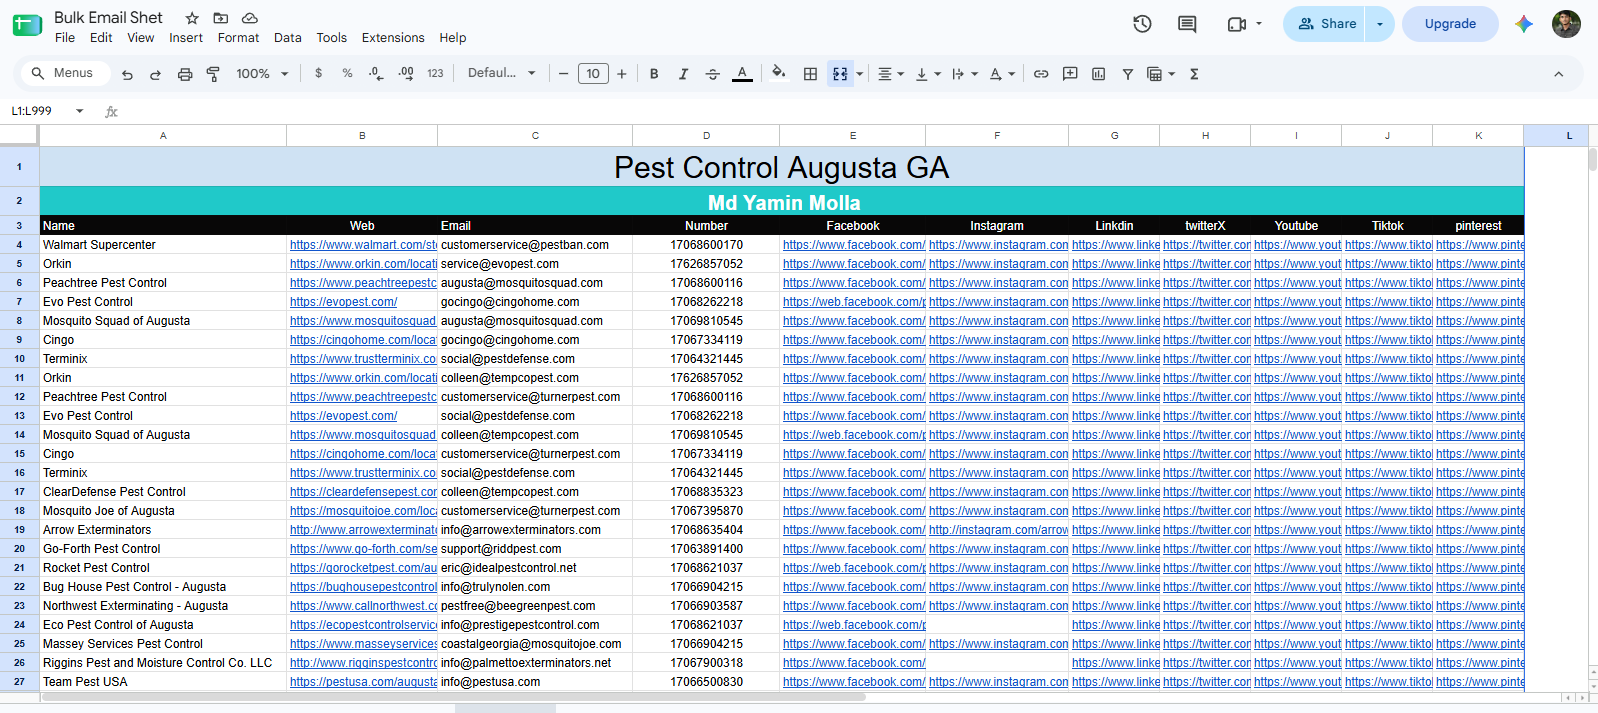Decrease decimal places icon
This screenshot has width=1598, height=713.
click(376, 74)
